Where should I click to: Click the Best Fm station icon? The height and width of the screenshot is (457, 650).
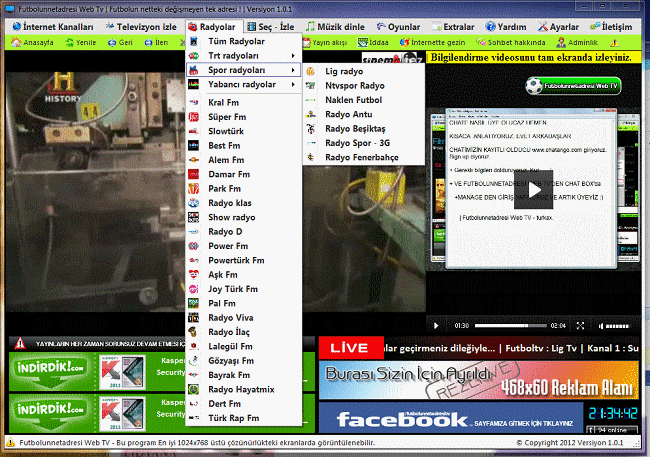[x=194, y=146]
